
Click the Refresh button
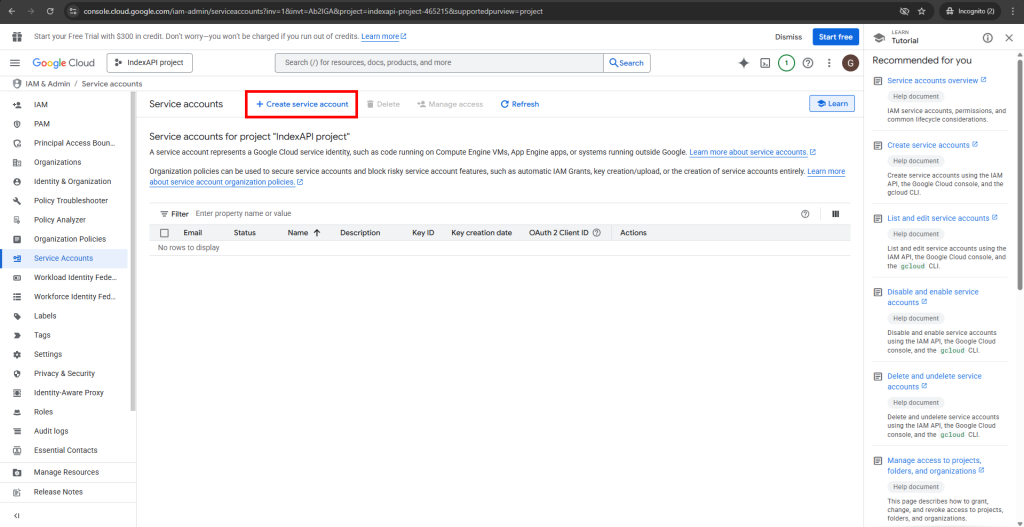click(x=520, y=104)
